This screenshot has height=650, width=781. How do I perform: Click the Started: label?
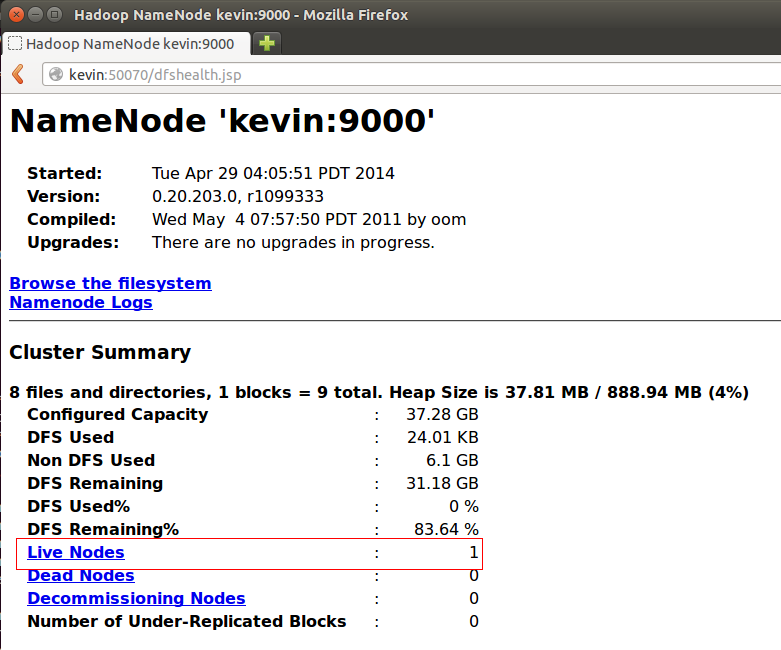[65, 173]
